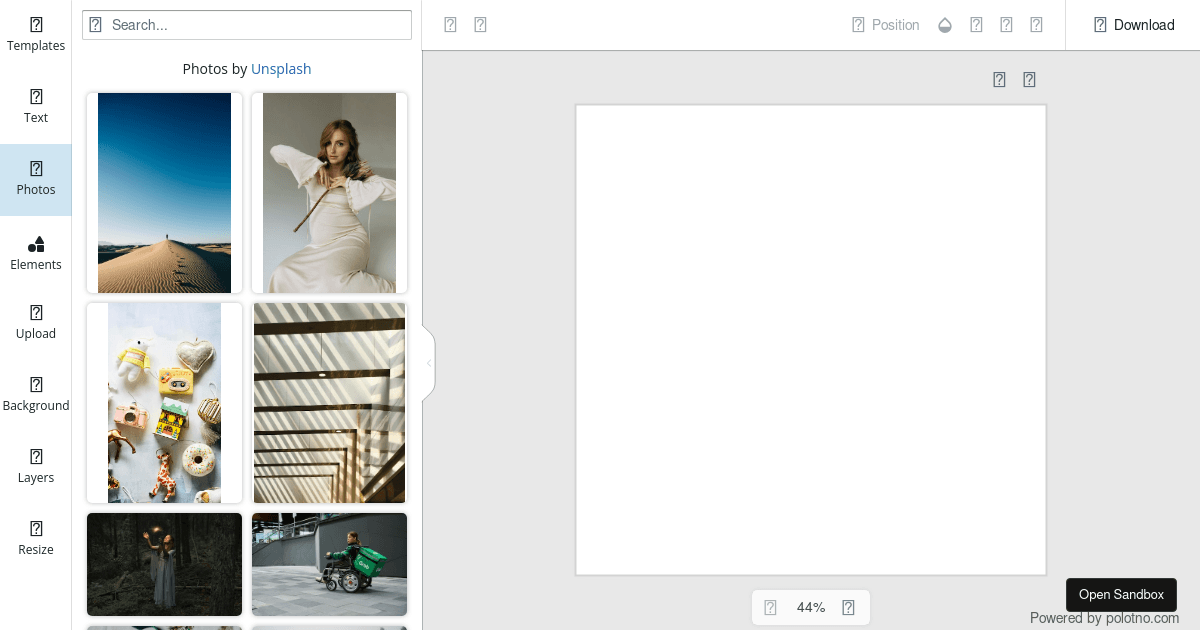Follow the Unsplash link
Viewport: 1200px width, 630px height.
pyautogui.click(x=281, y=69)
